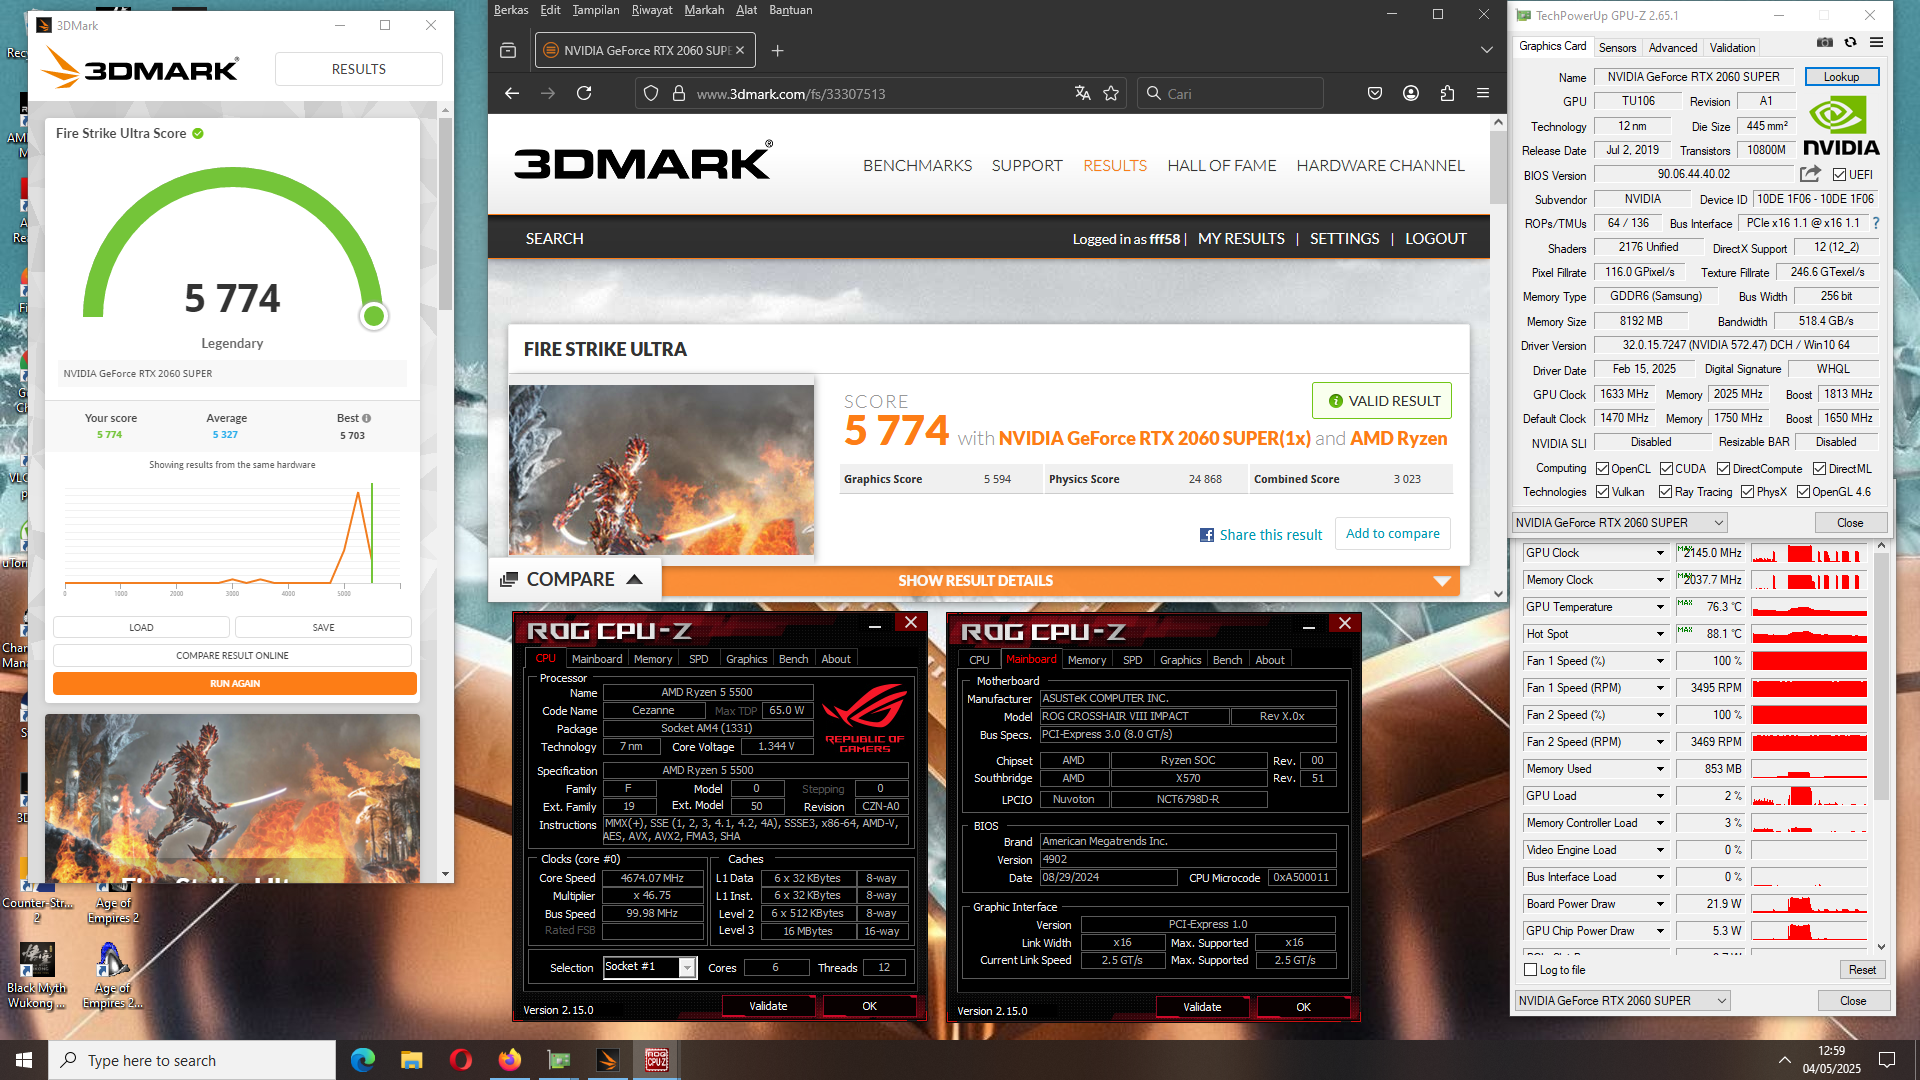This screenshot has height=1080, width=1920.
Task: Click the Firefox back arrow
Action: pyautogui.click(x=512, y=93)
